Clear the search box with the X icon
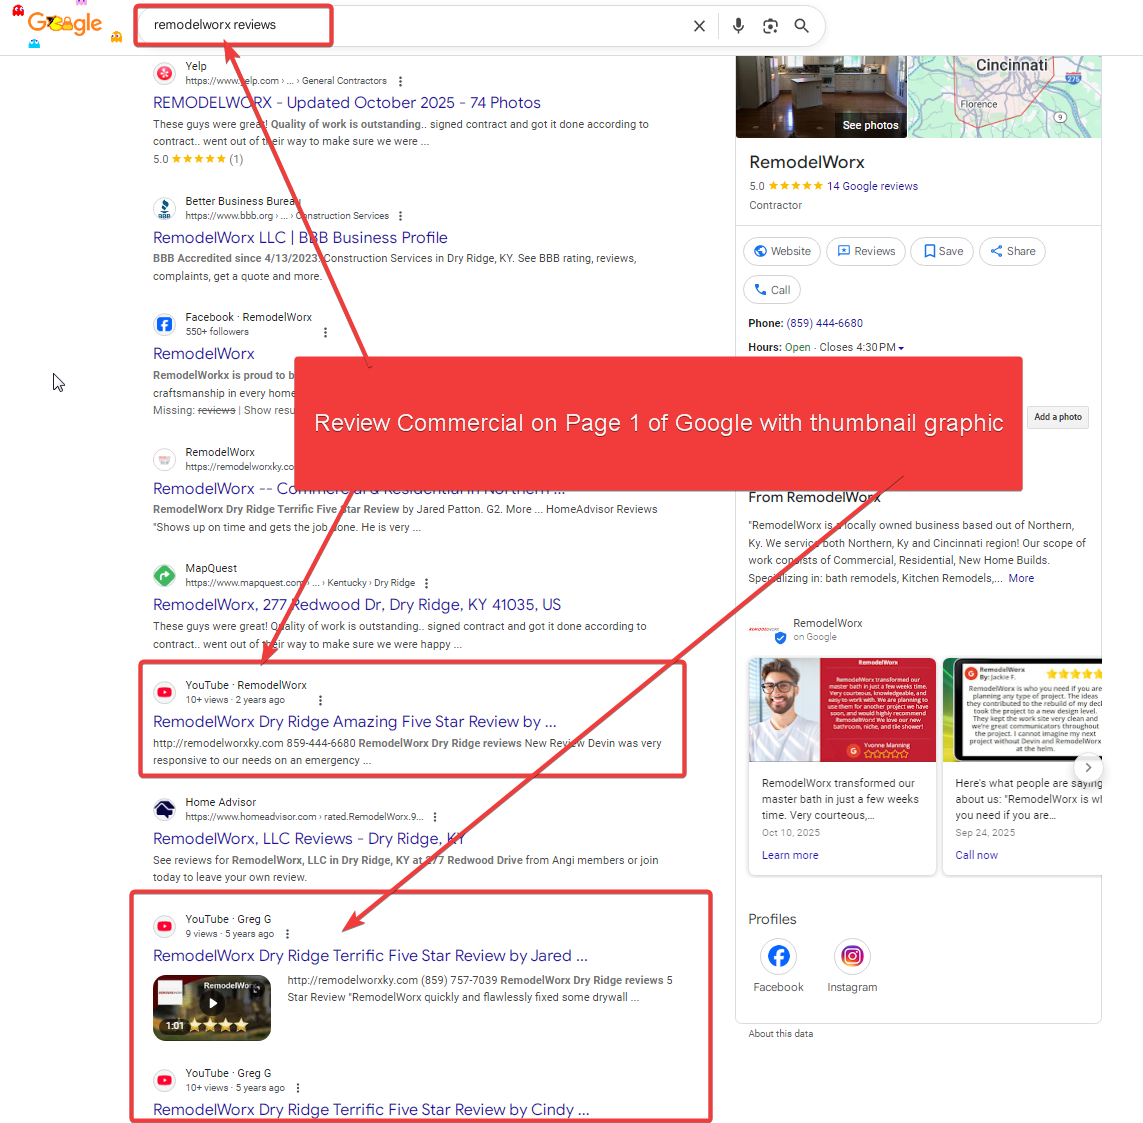1143x1123 pixels. pyautogui.click(x=699, y=26)
